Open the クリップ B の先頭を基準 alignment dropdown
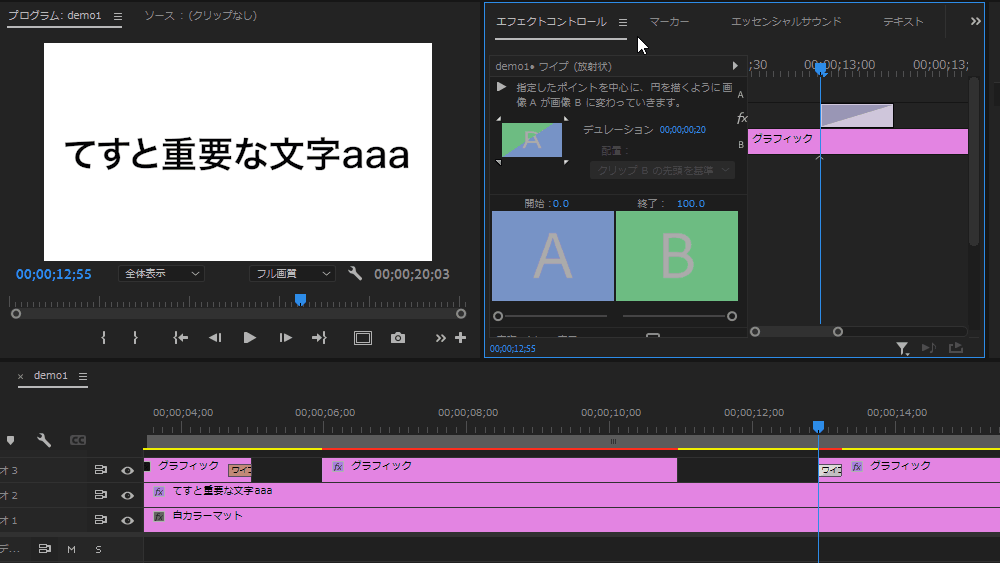Screen dimensions: 1000x563 coord(663,170)
